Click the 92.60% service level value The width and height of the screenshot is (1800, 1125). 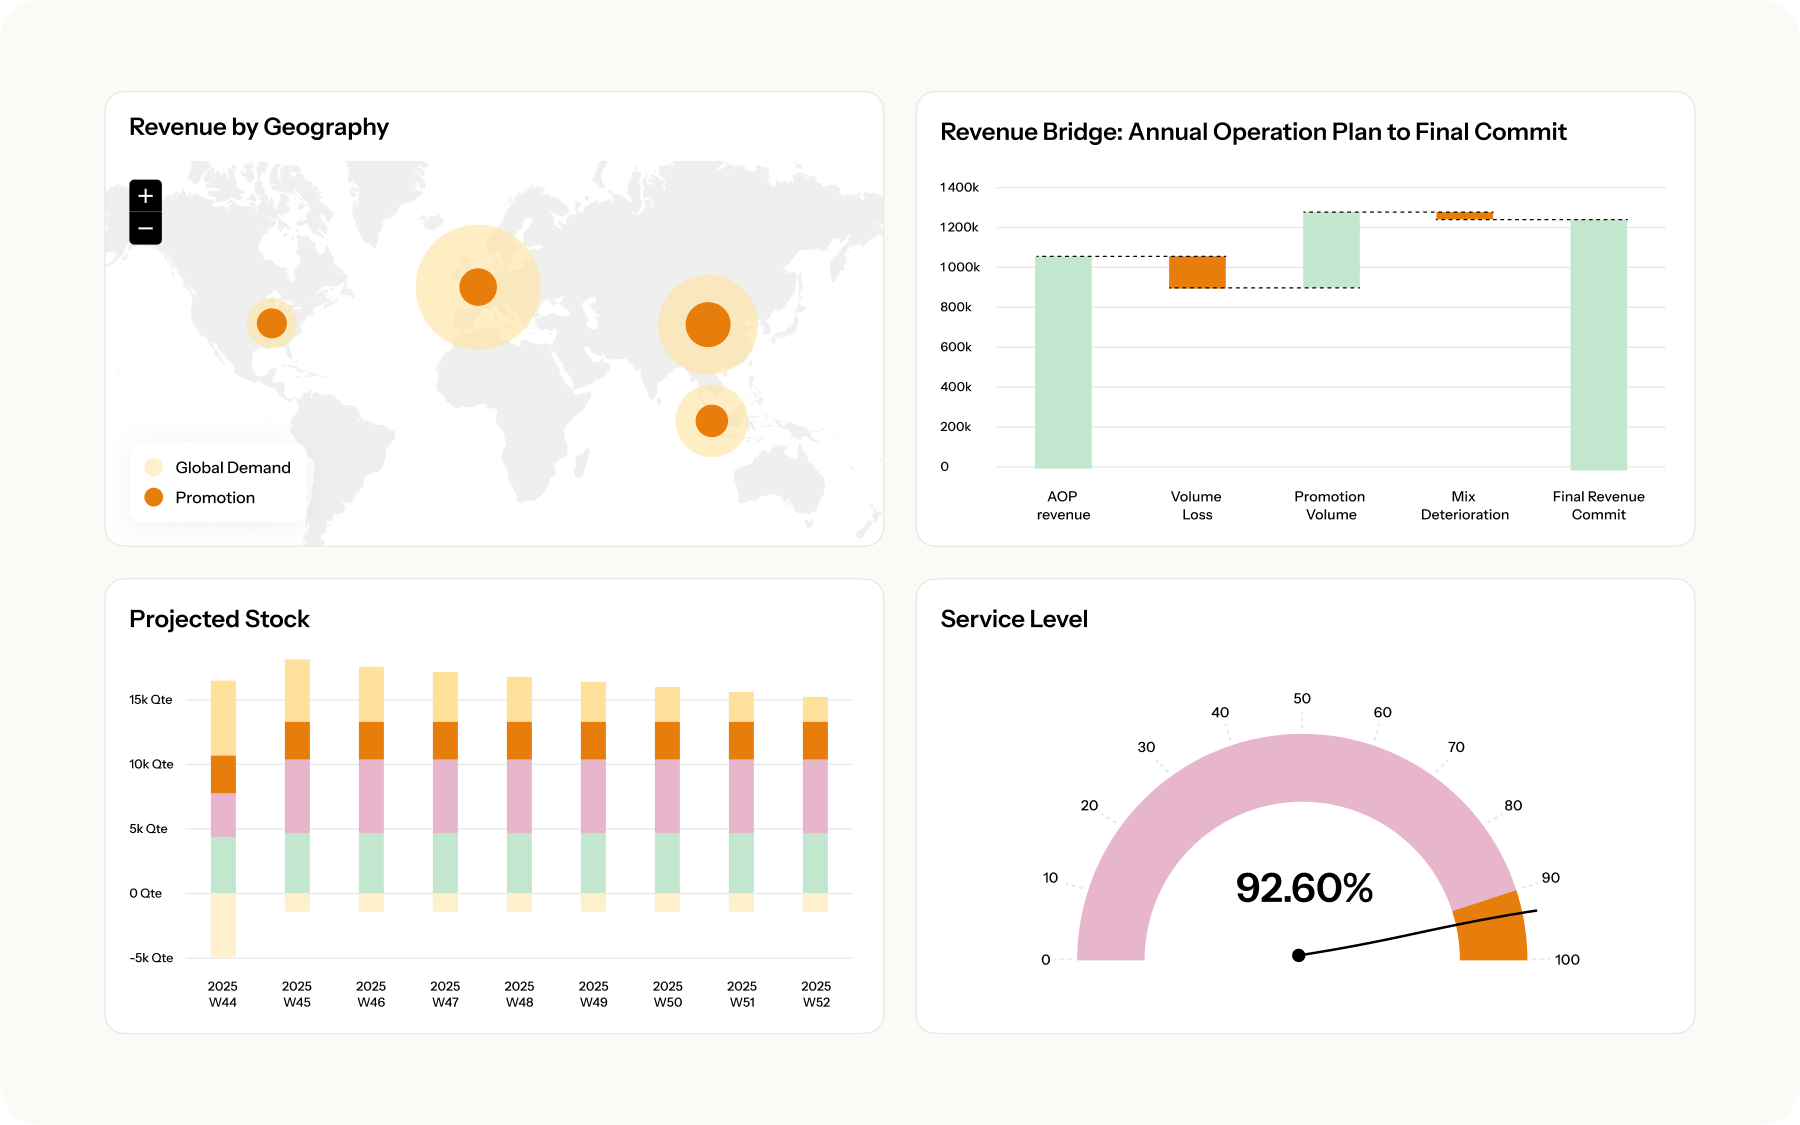coord(1304,888)
